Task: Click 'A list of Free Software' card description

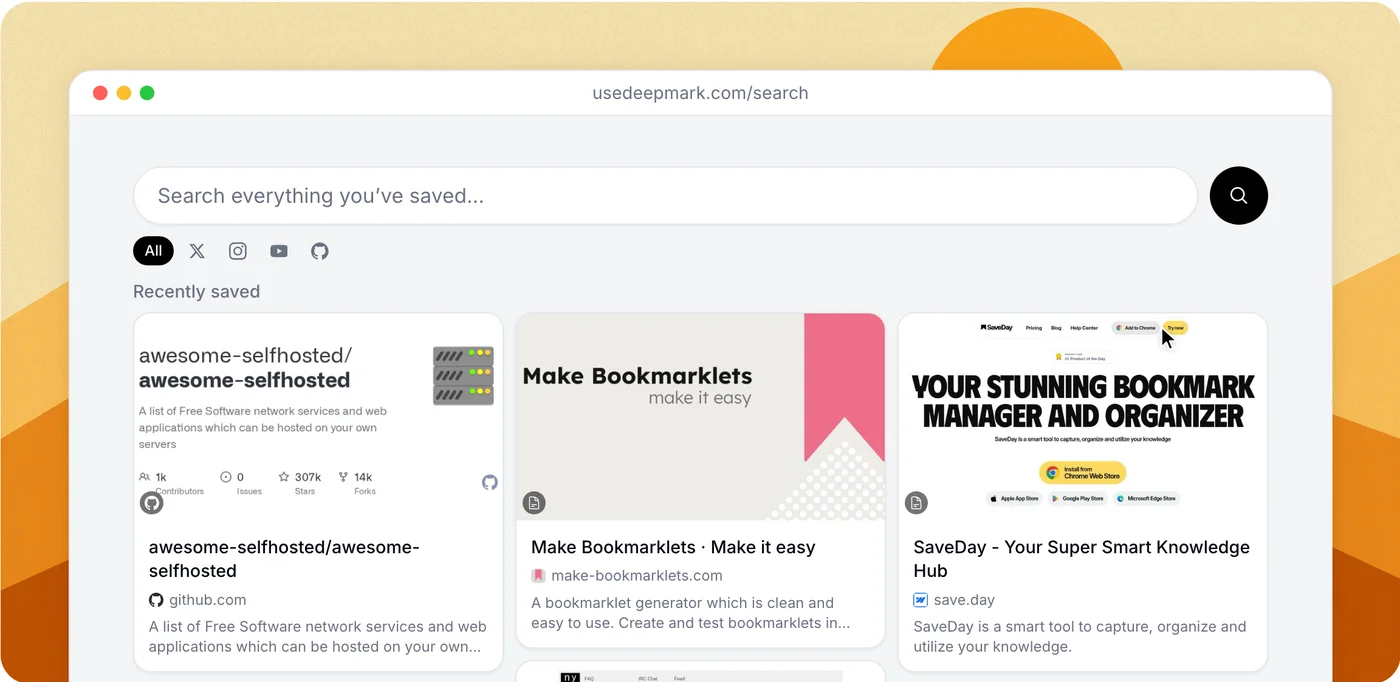Action: click(x=318, y=636)
